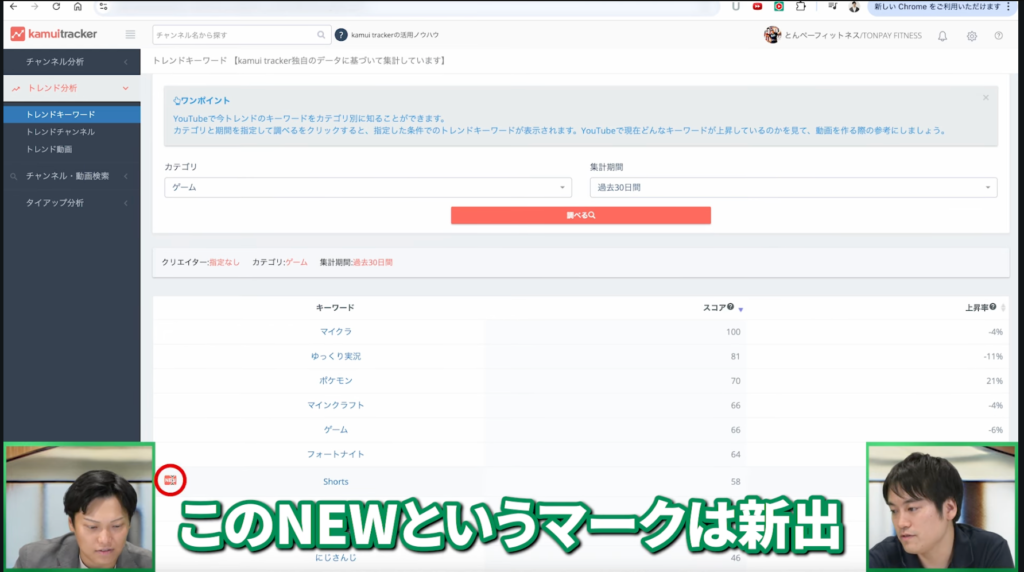Click score value 81 for ゆっくり実況
This screenshot has height=572, width=1024.
pos(735,357)
